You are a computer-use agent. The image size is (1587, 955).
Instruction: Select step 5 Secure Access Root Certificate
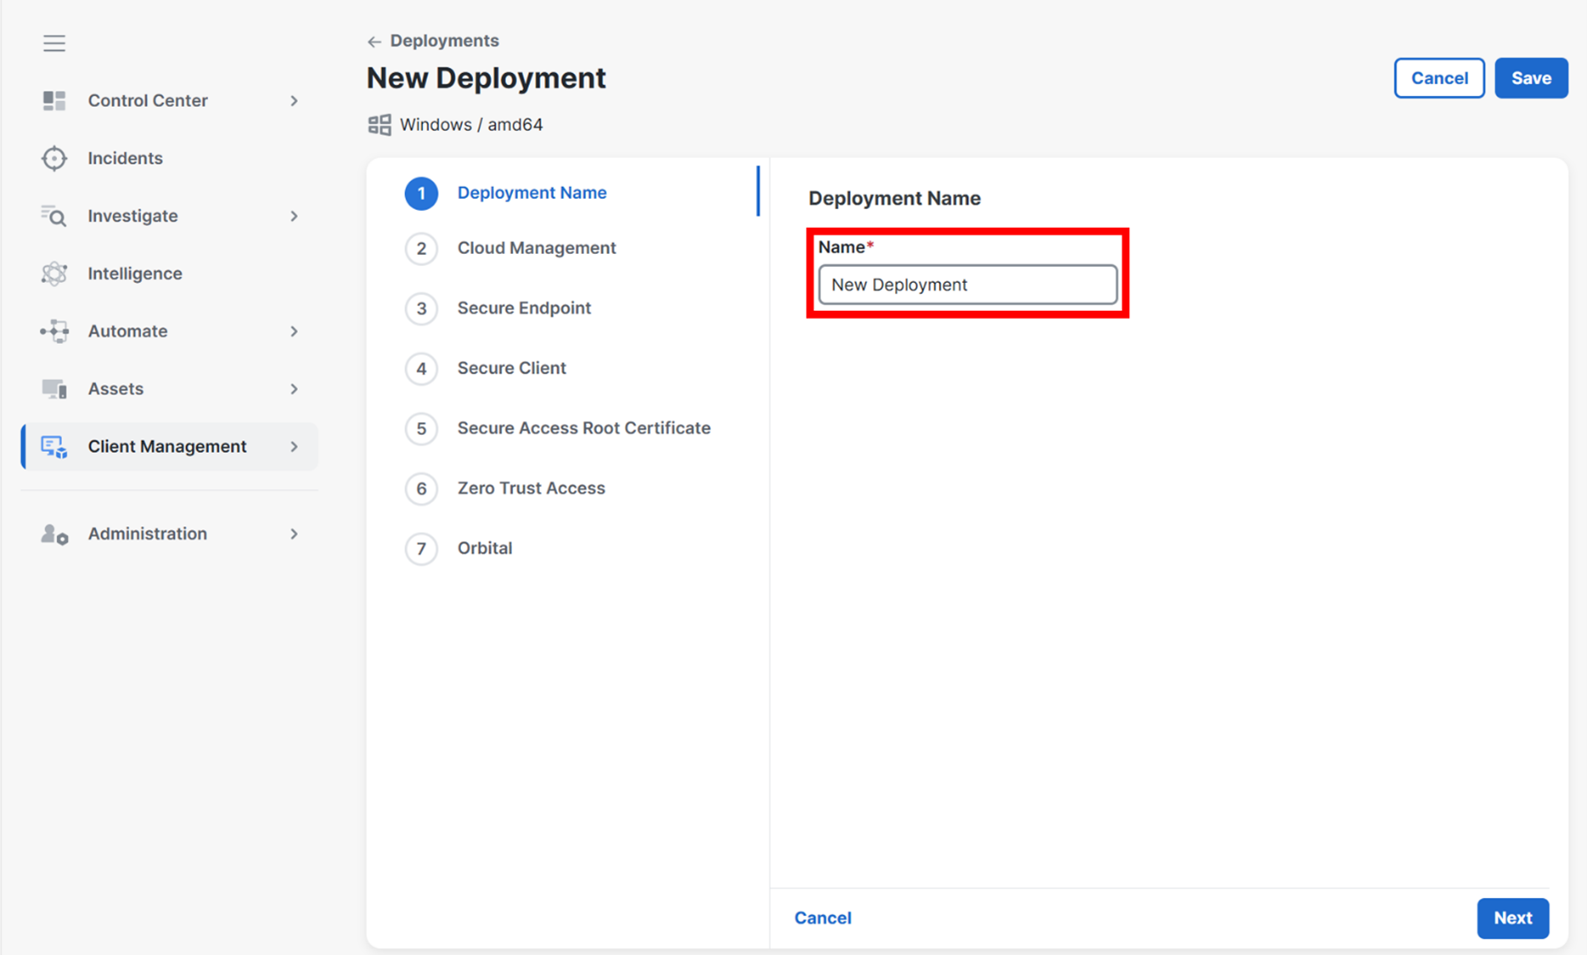pos(583,428)
